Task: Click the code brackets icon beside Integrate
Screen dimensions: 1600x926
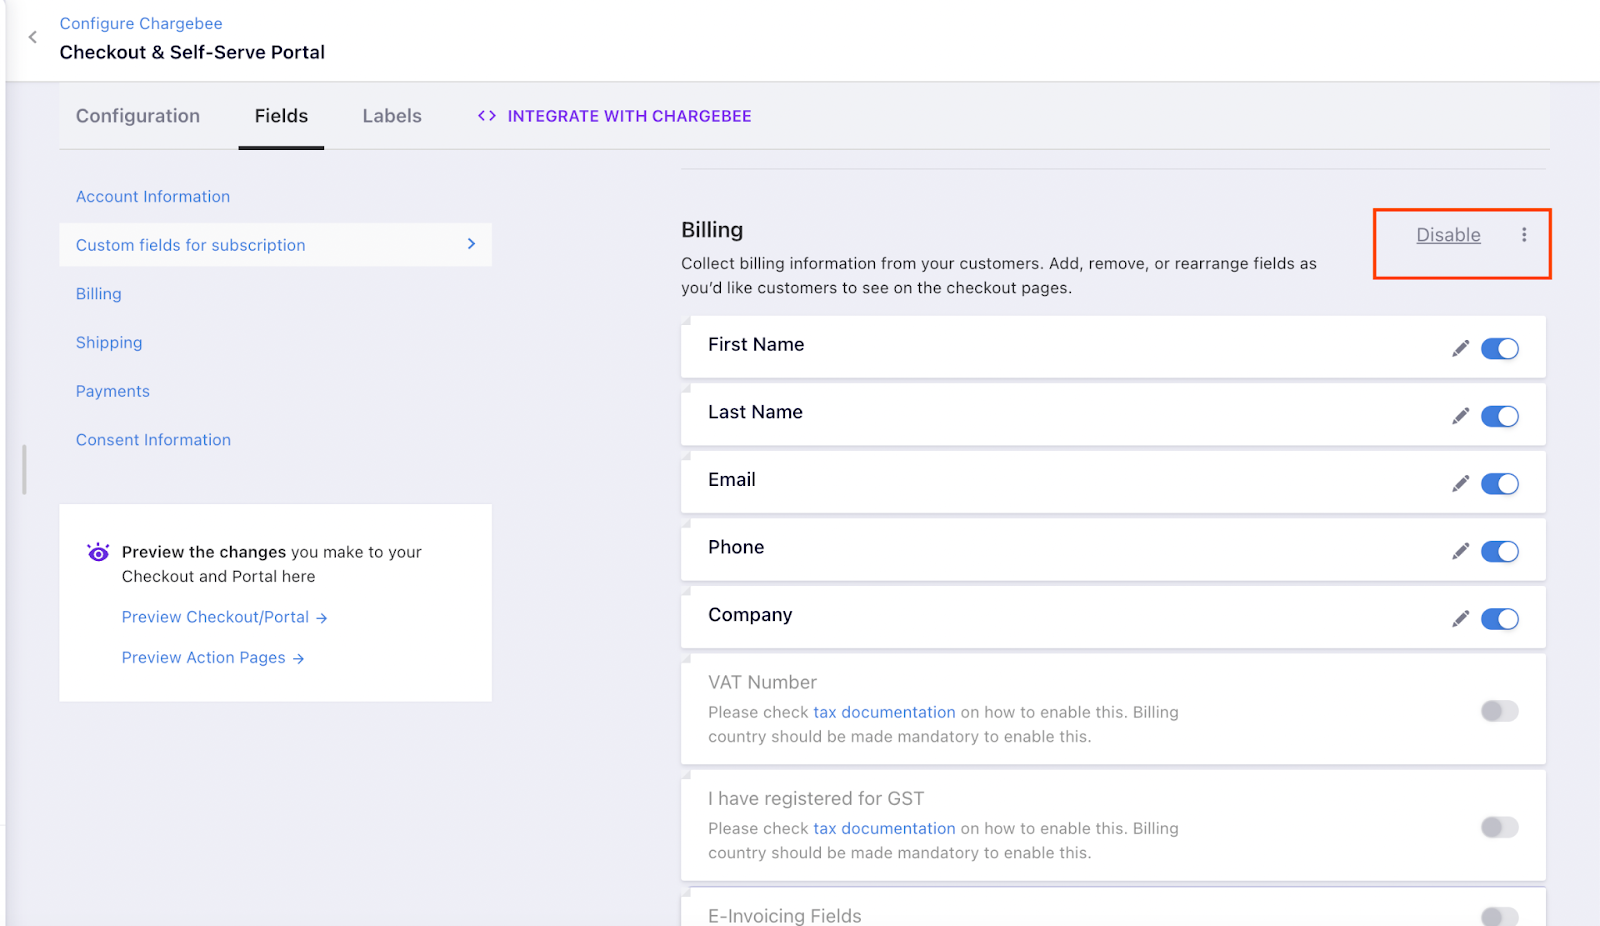Action: (x=487, y=116)
